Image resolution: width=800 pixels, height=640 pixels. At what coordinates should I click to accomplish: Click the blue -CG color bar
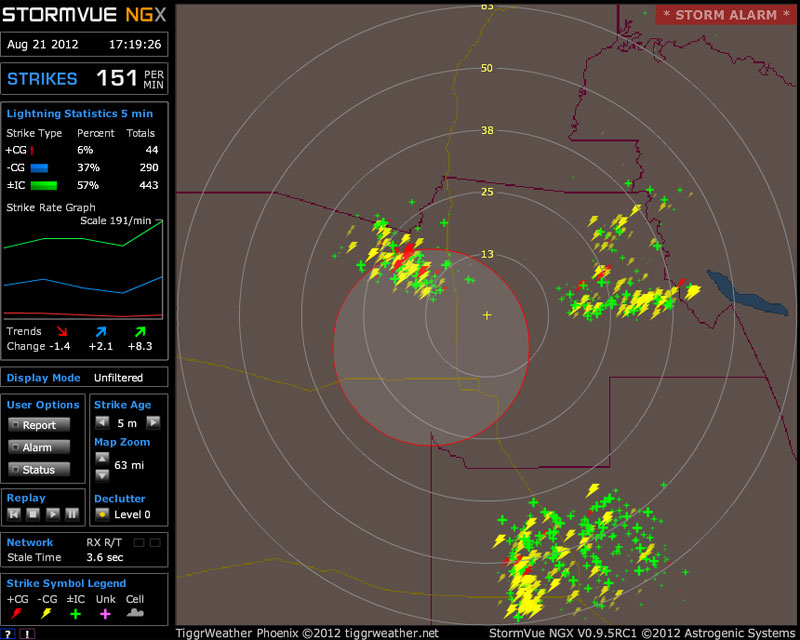click(x=40, y=167)
